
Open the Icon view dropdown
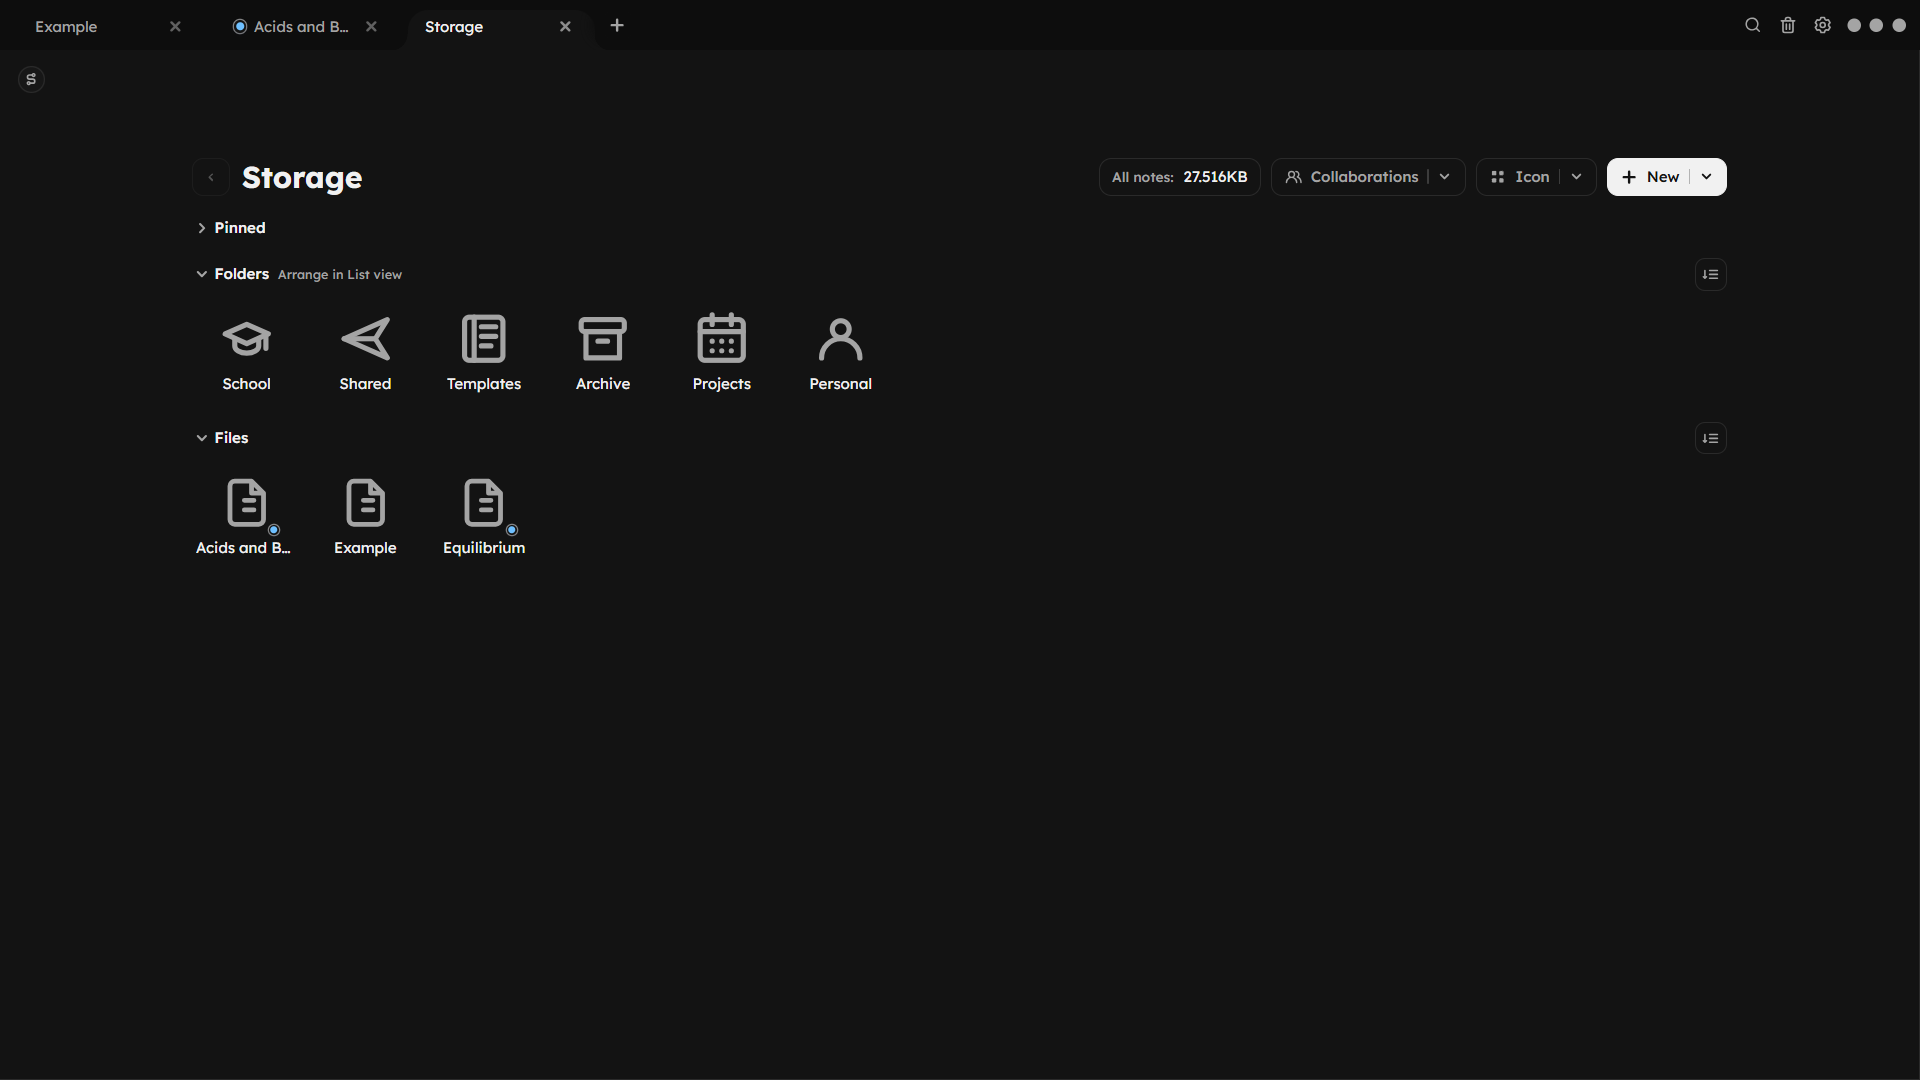coord(1577,176)
